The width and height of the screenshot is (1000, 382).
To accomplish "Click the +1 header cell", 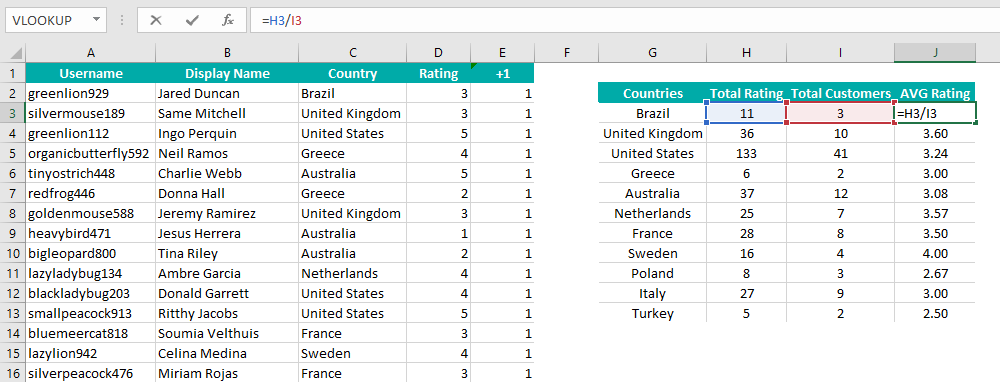I will pos(503,73).
